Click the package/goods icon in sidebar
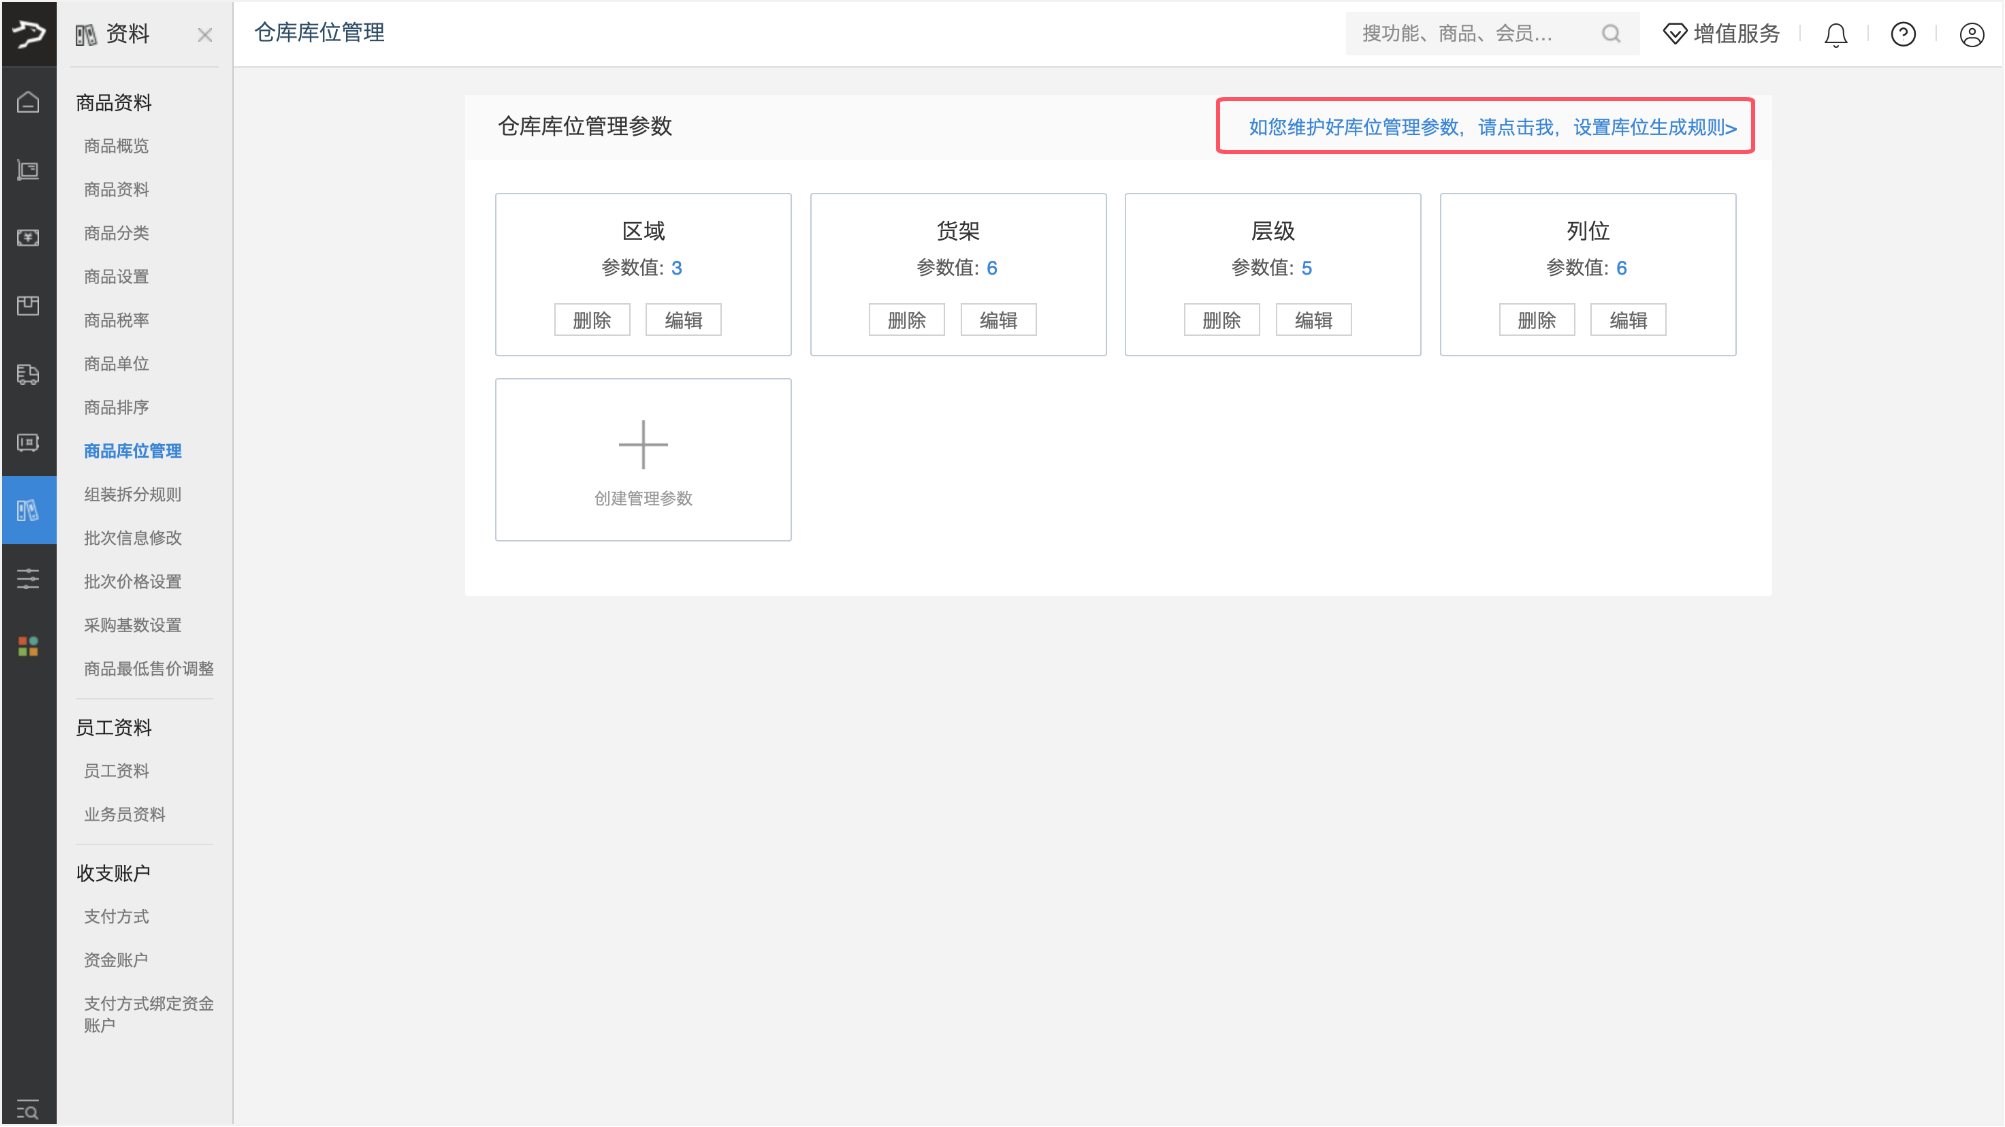2005x1127 pixels. point(28,306)
